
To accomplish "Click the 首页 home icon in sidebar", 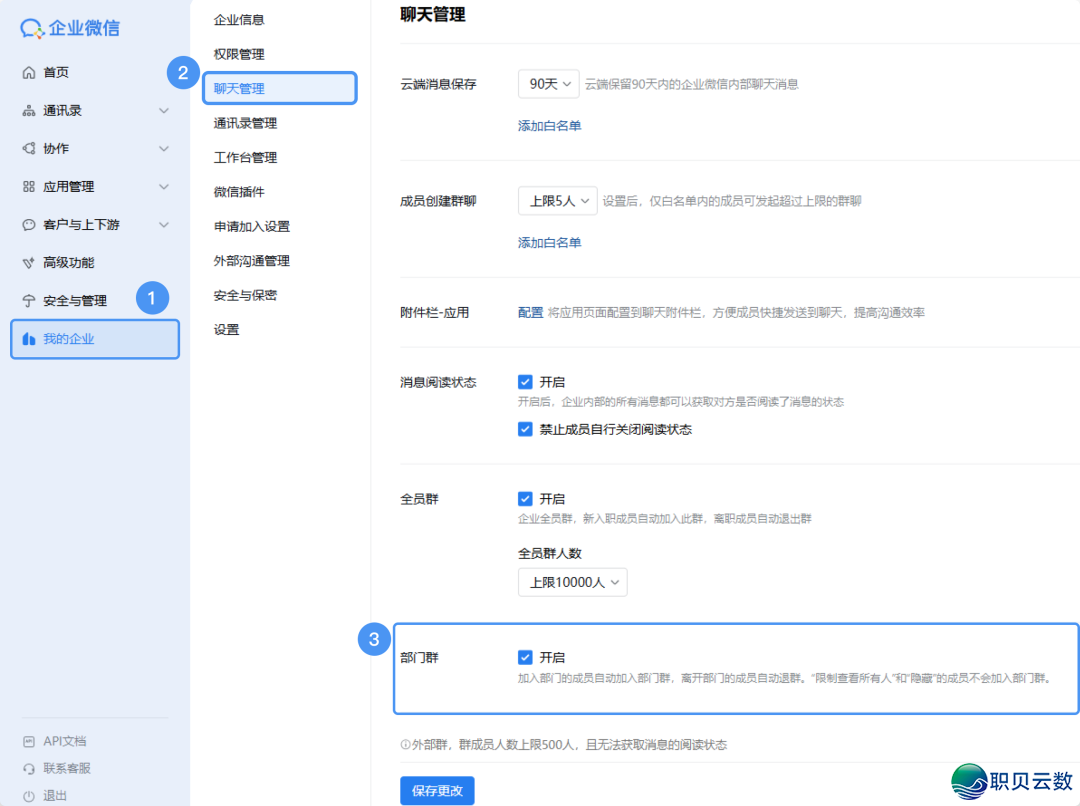I will click(28, 73).
